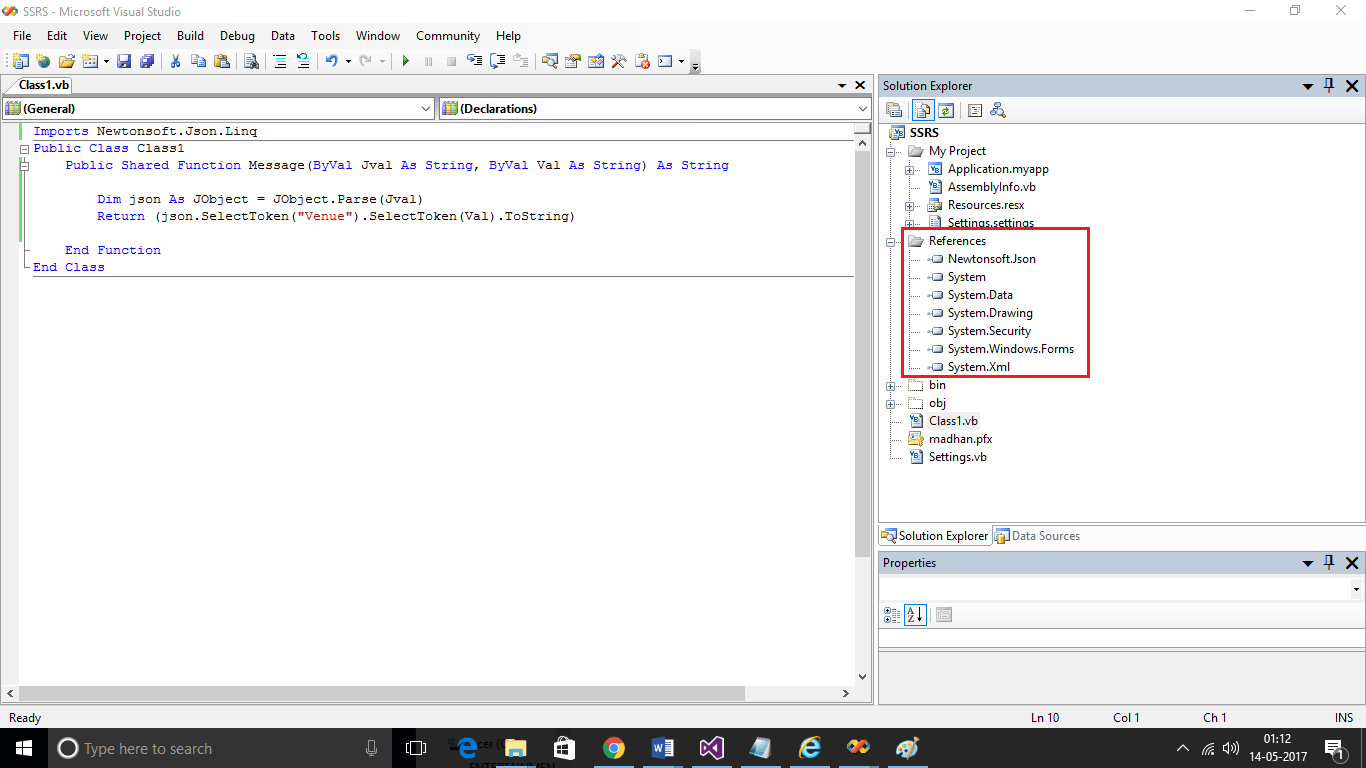This screenshot has width=1366, height=768.
Task: Pin toggle for the Solution Explorer panel
Action: 1329,86
